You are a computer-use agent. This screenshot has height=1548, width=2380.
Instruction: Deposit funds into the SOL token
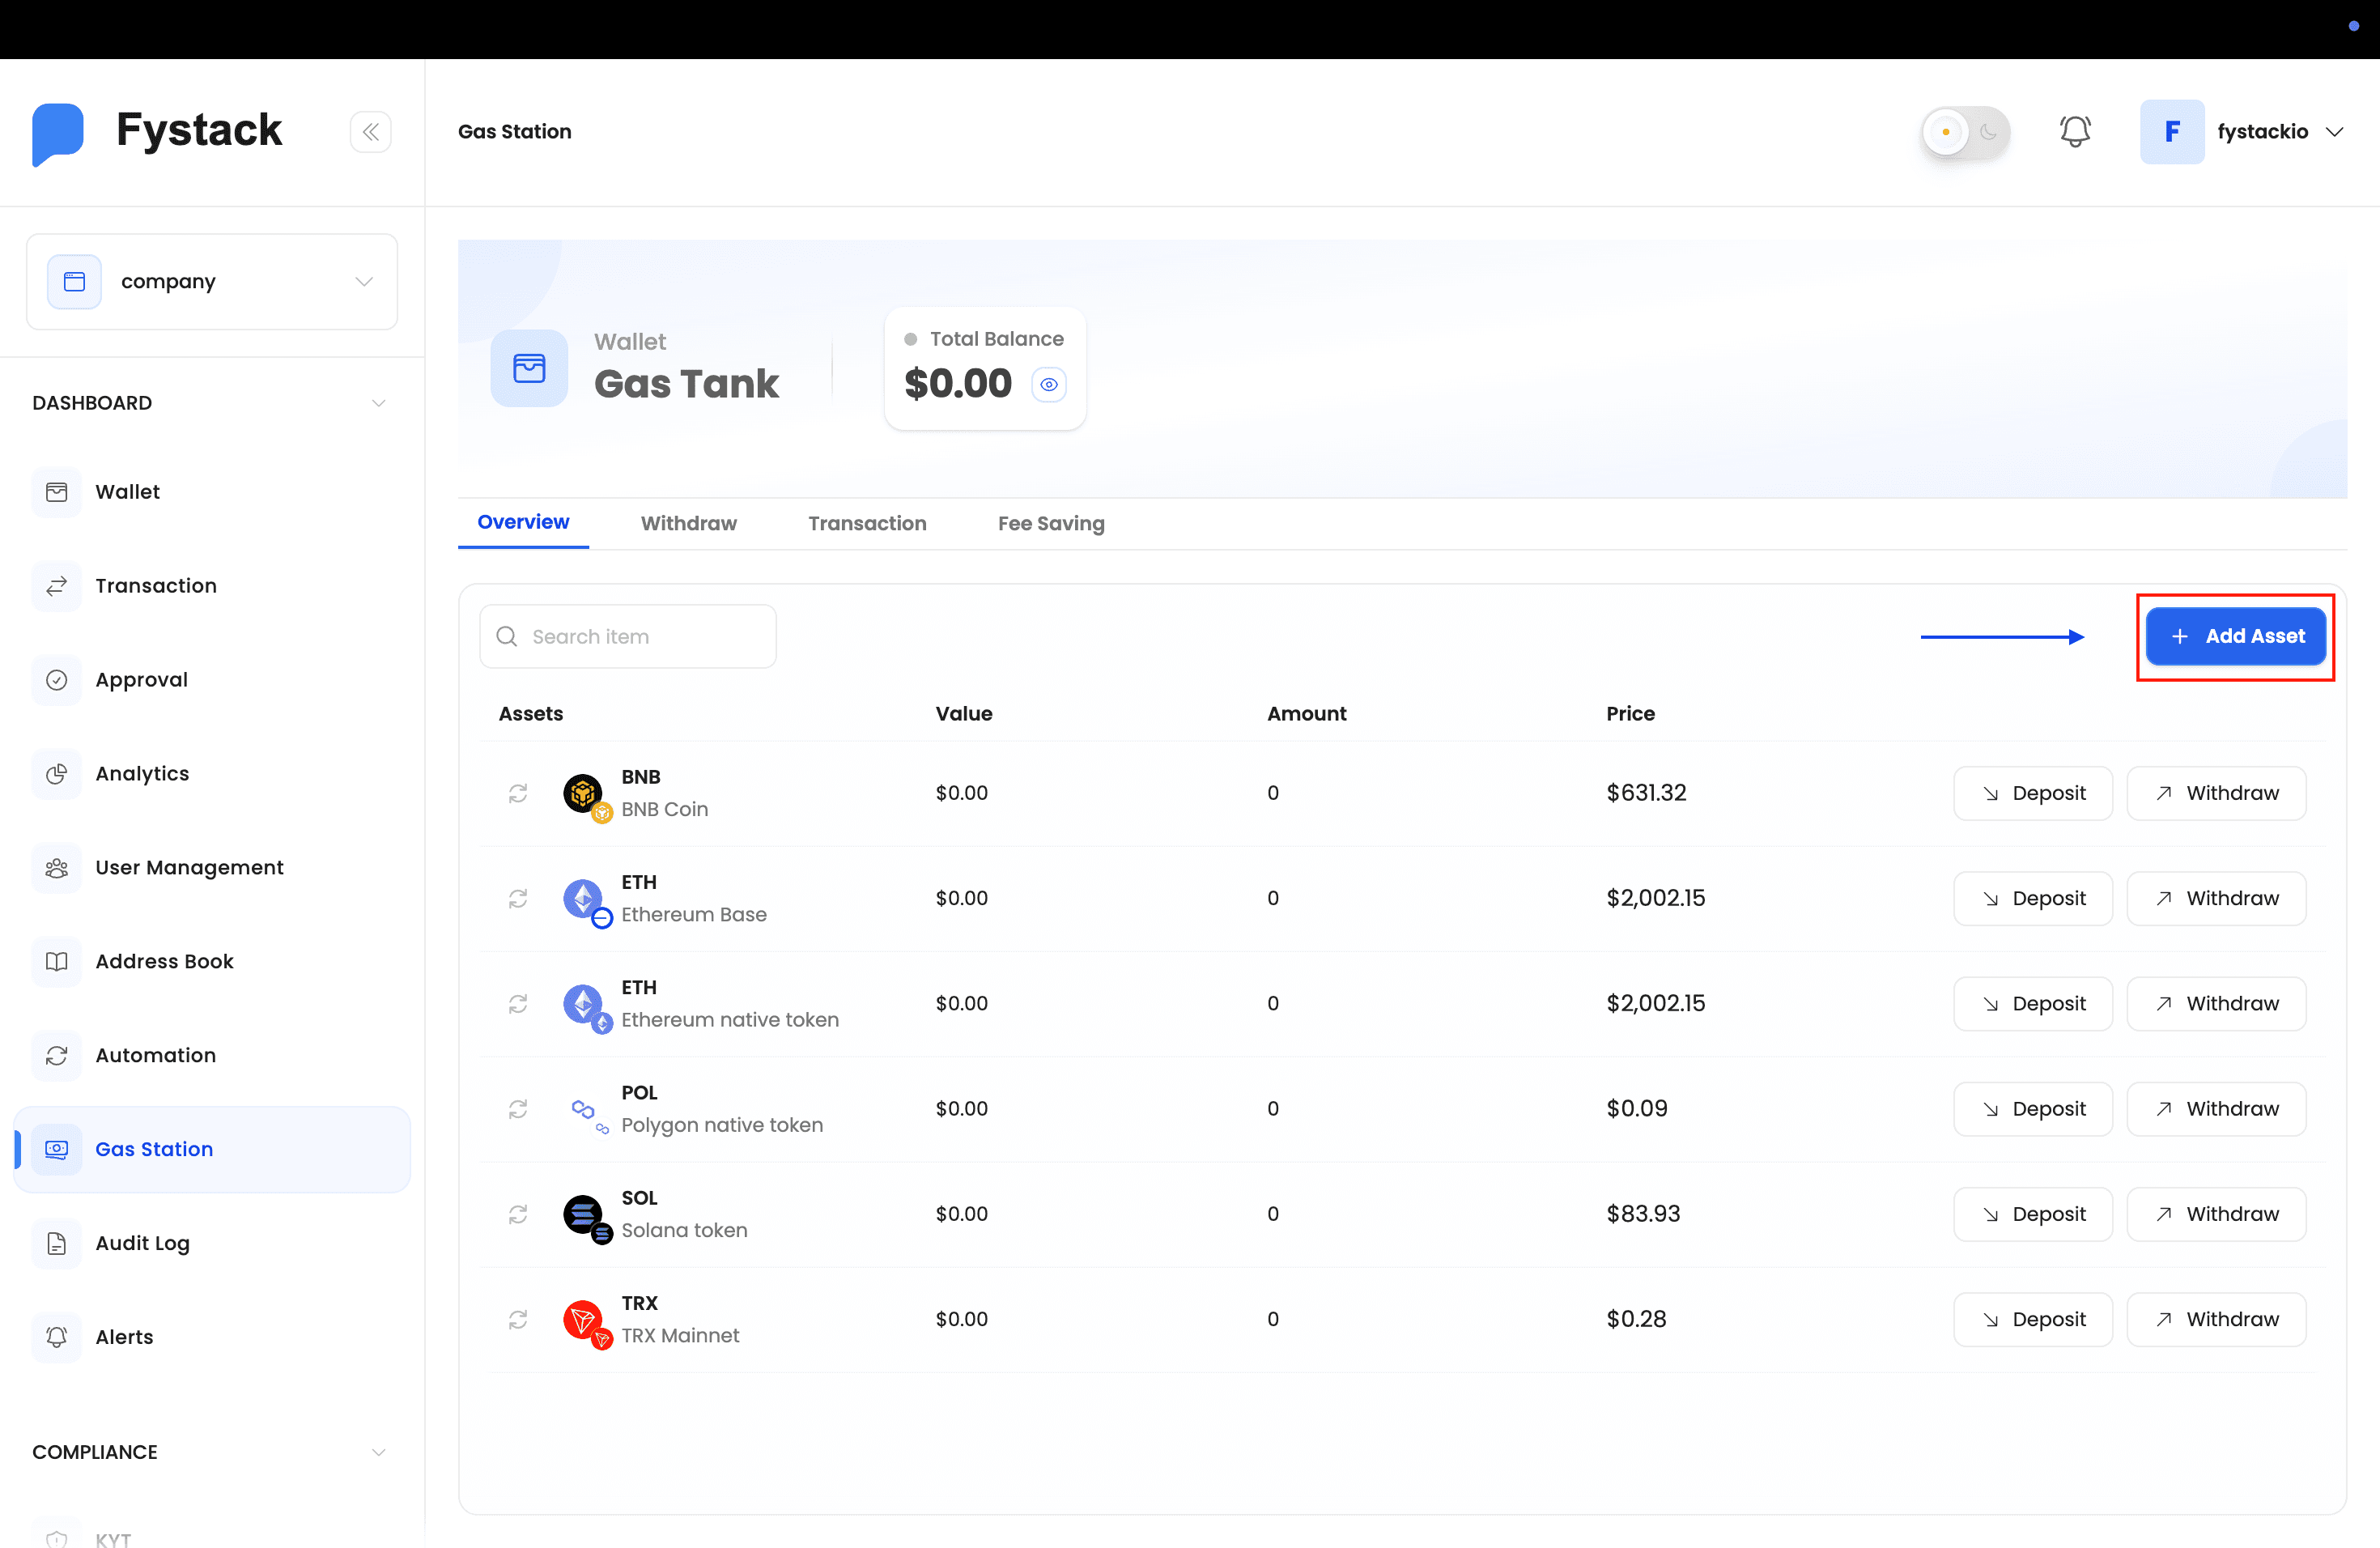(2032, 1214)
